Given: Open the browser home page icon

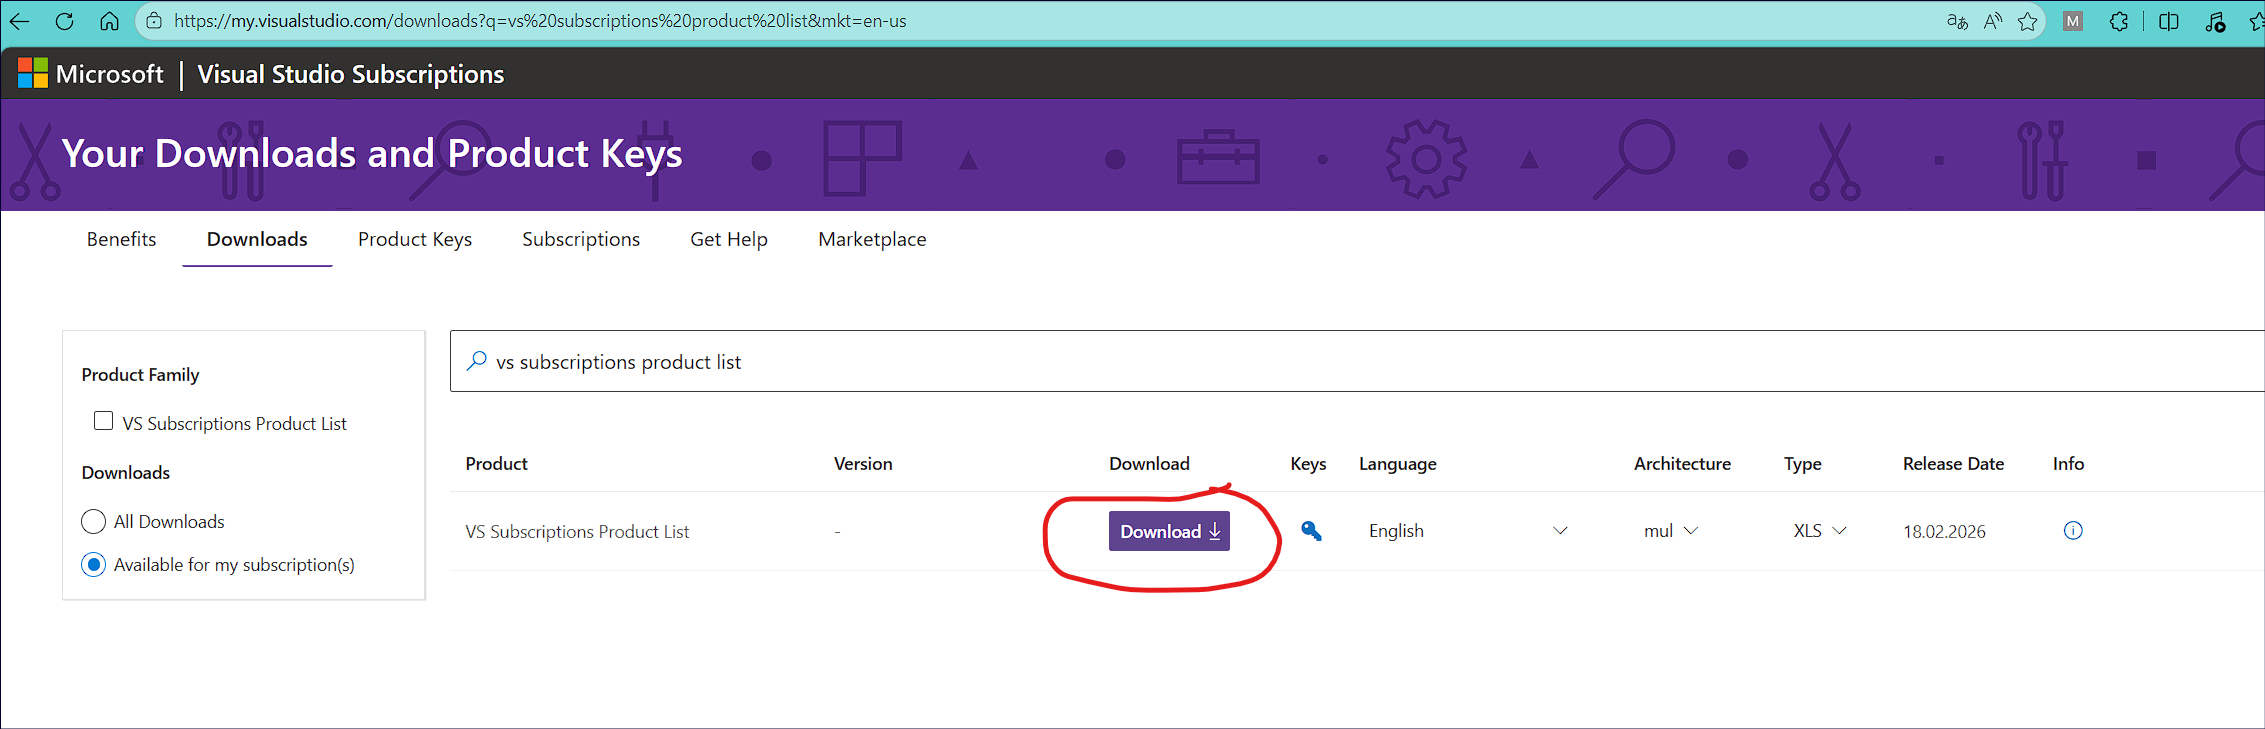Looking at the screenshot, I should (110, 21).
